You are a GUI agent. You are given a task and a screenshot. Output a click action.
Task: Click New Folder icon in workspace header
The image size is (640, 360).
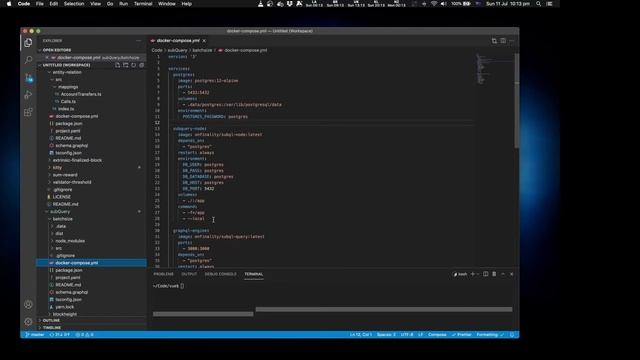coord(126,65)
